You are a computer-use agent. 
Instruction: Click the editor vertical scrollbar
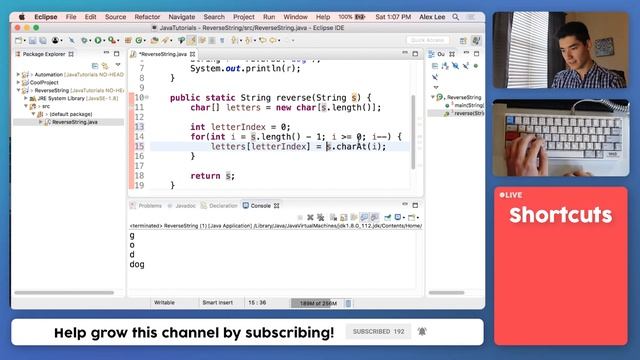click(x=413, y=132)
